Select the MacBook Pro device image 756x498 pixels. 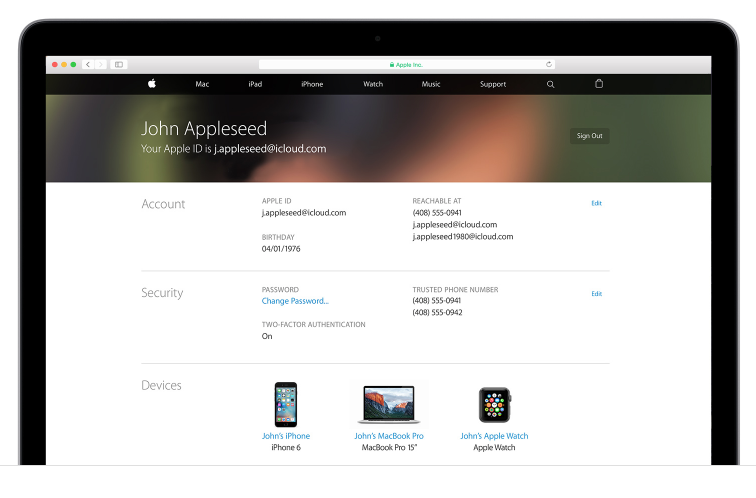point(389,404)
